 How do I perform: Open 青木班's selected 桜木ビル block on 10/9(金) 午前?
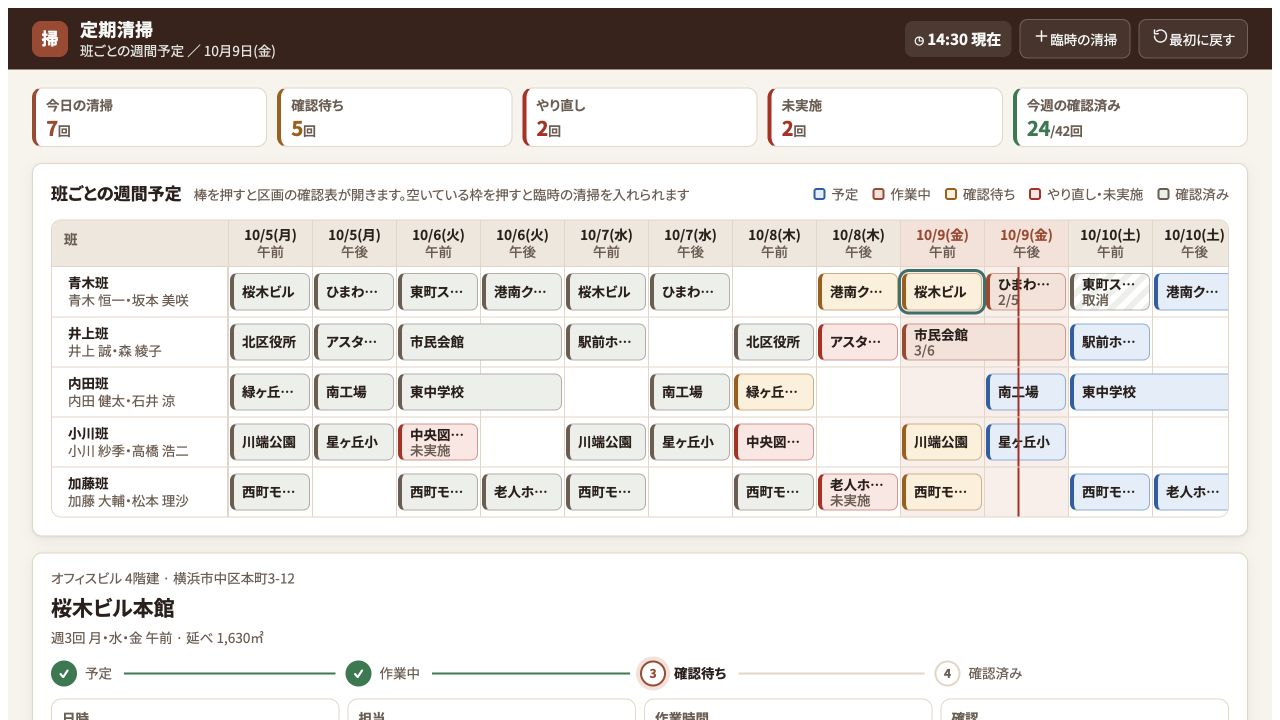click(x=942, y=292)
